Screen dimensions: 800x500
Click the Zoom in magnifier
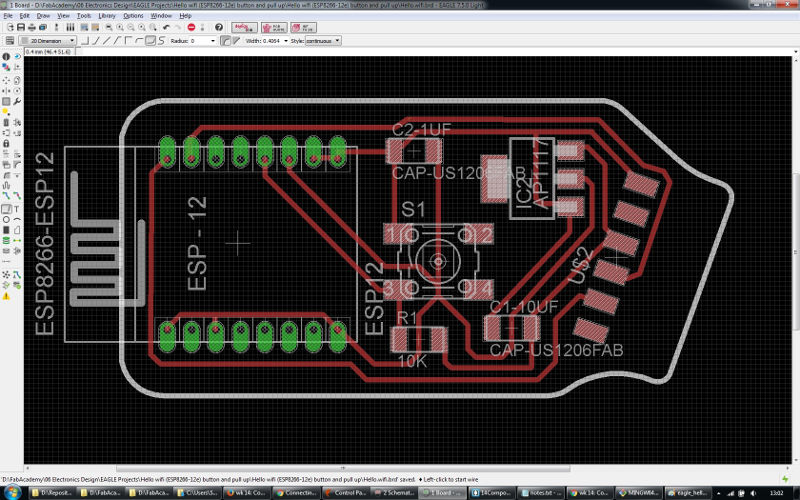coord(120,27)
